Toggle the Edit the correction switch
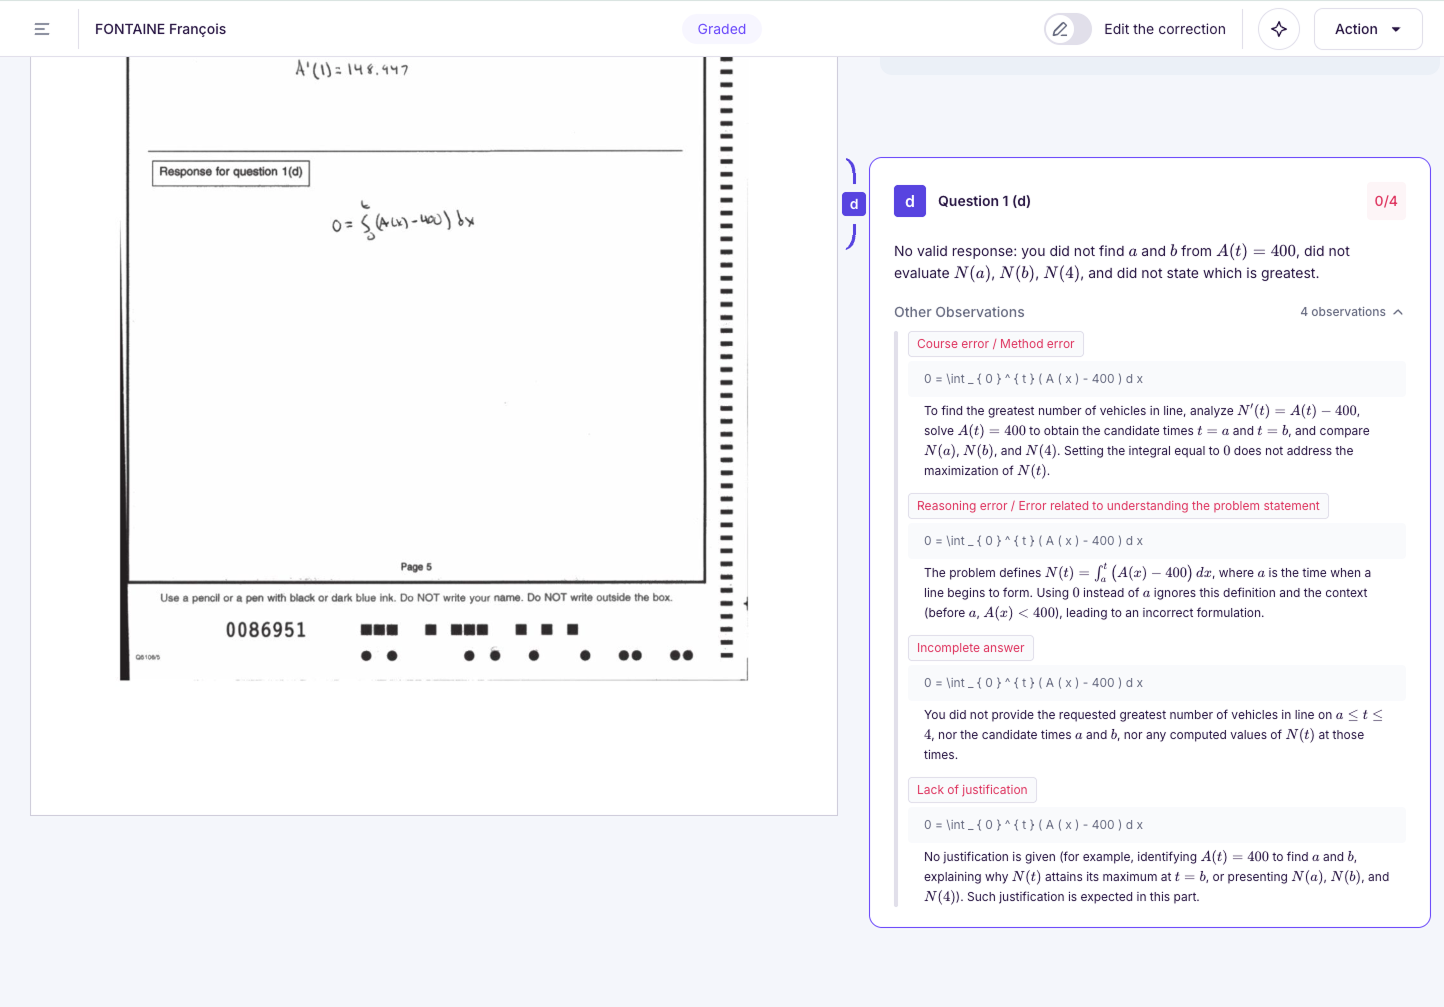 coord(1068,29)
